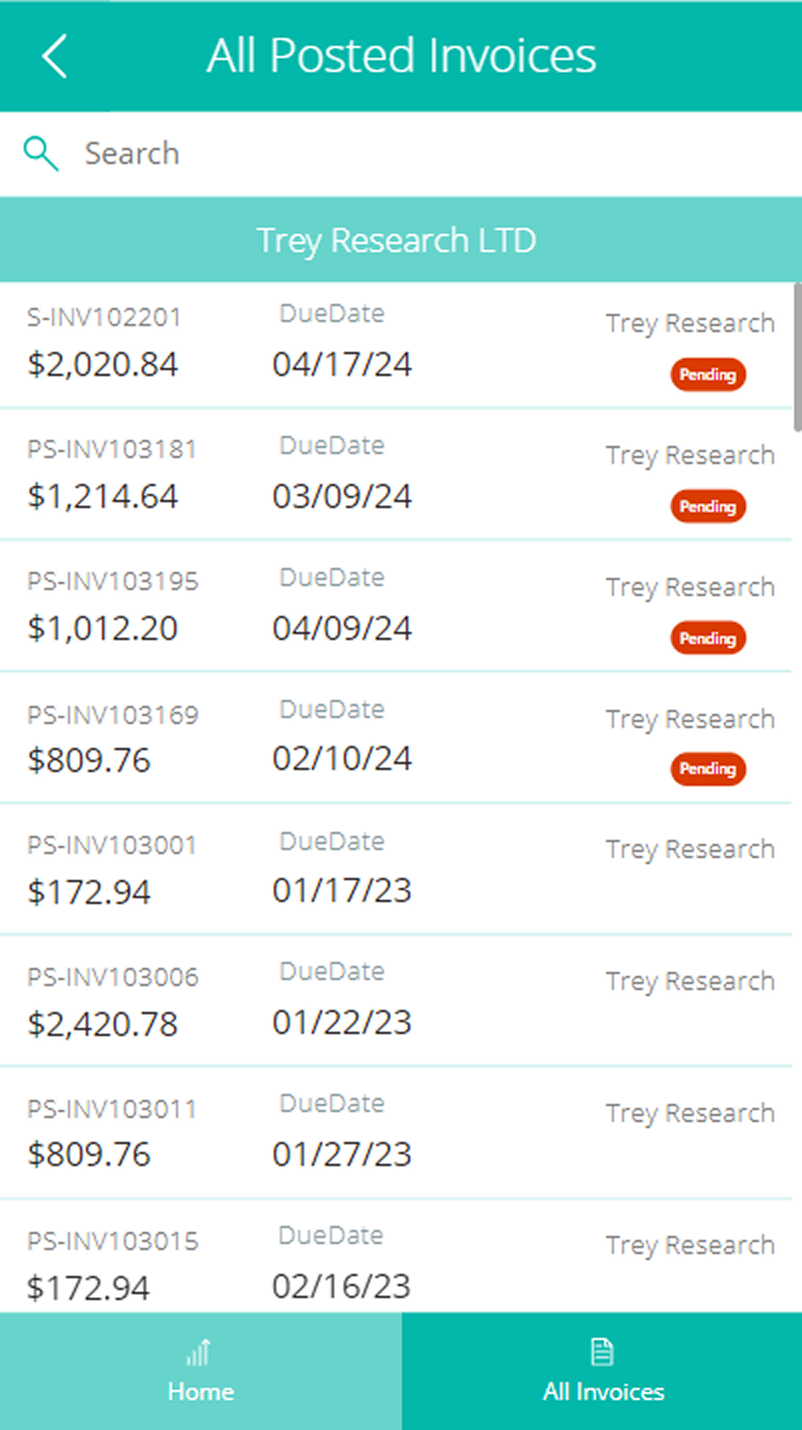The image size is (802, 1430).
Task: Click the Home chart icon
Action: click(x=200, y=1353)
